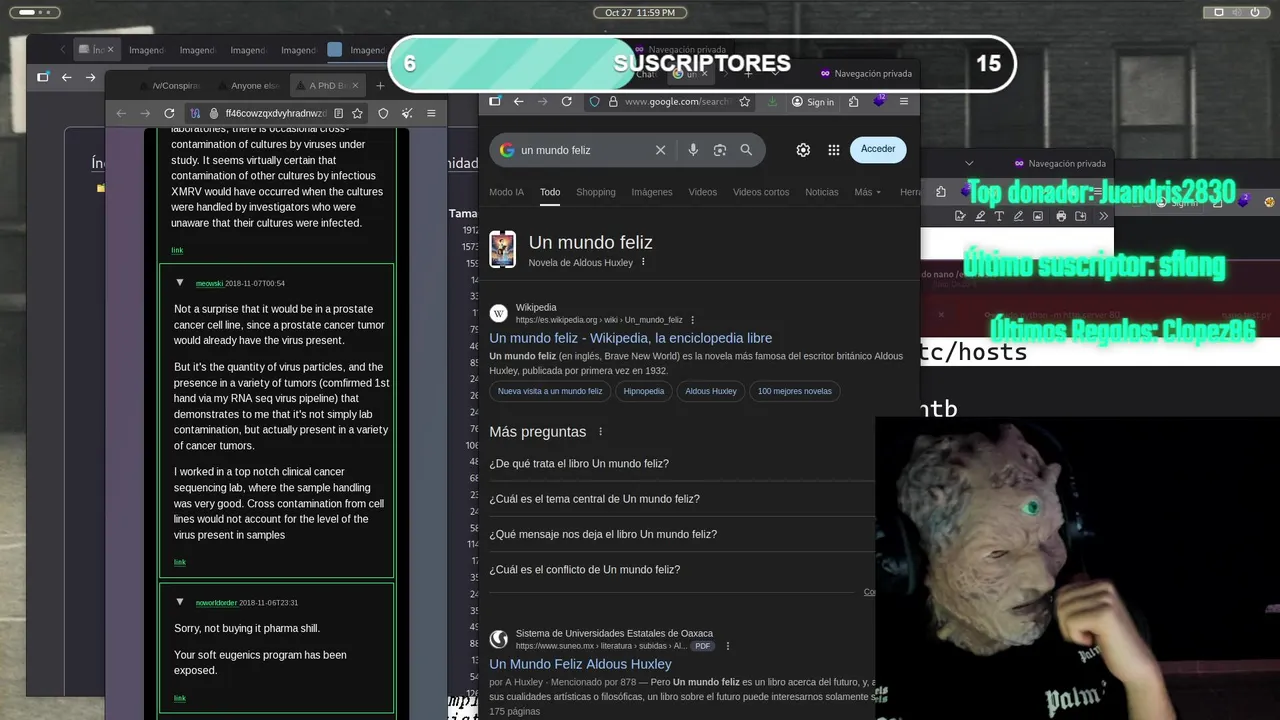The image size is (1280, 720).
Task: Bookmark the onion page with star
Action: 357,113
